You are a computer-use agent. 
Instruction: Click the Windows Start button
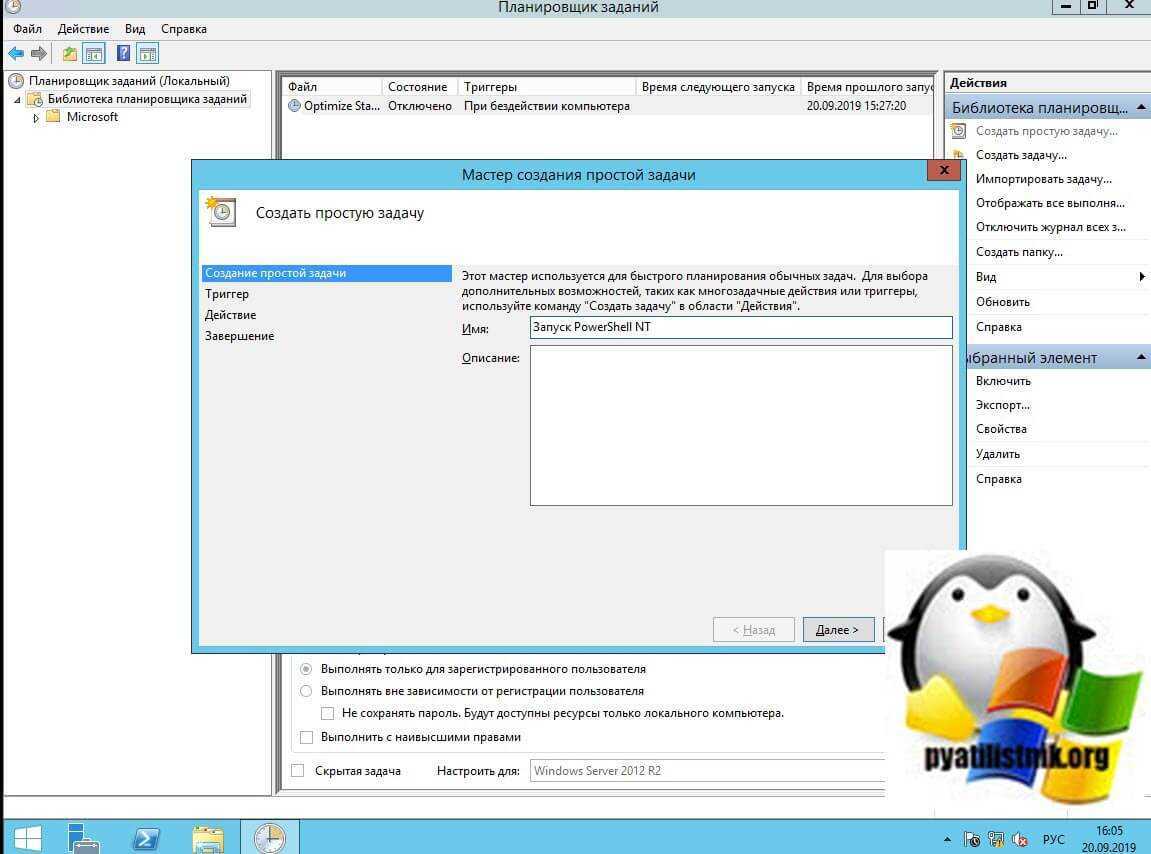(26, 836)
